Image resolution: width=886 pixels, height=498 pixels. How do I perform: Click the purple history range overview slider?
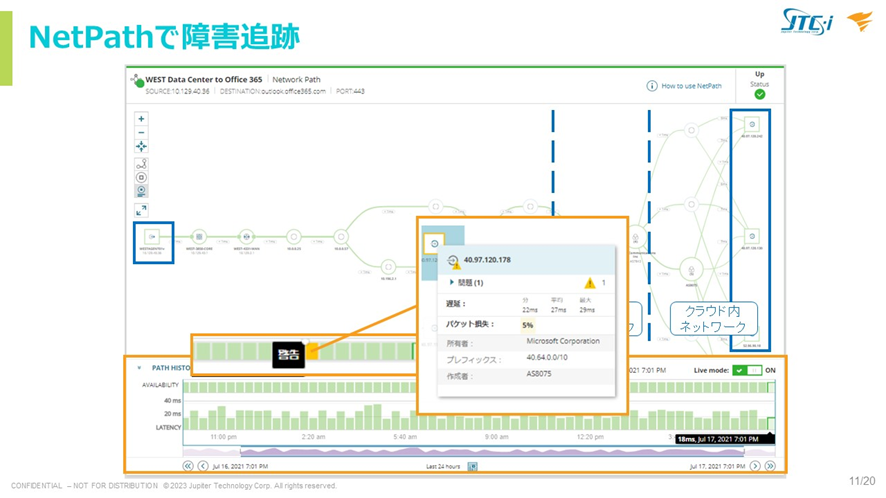click(x=492, y=452)
